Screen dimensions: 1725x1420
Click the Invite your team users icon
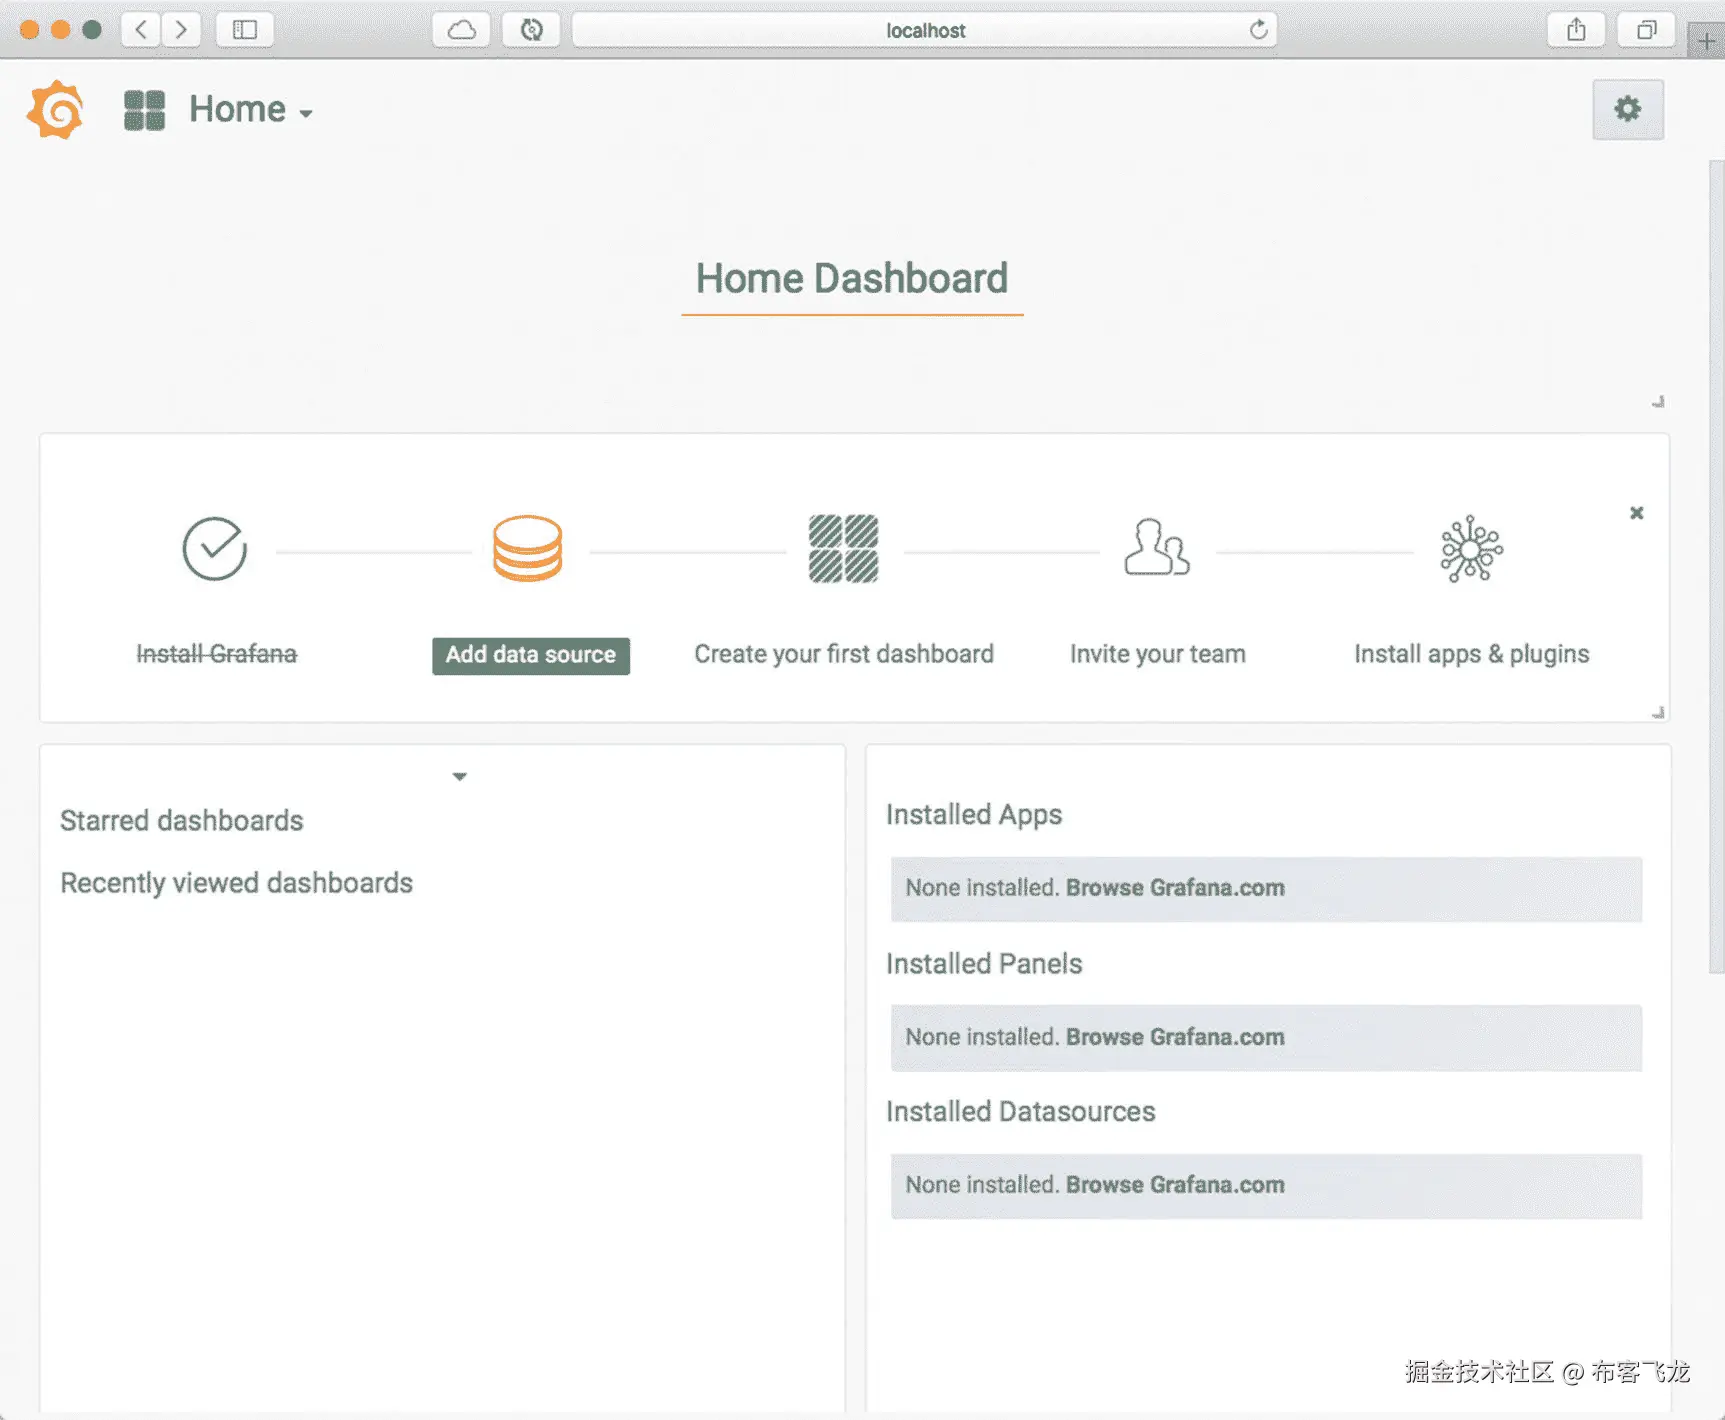(x=1157, y=548)
